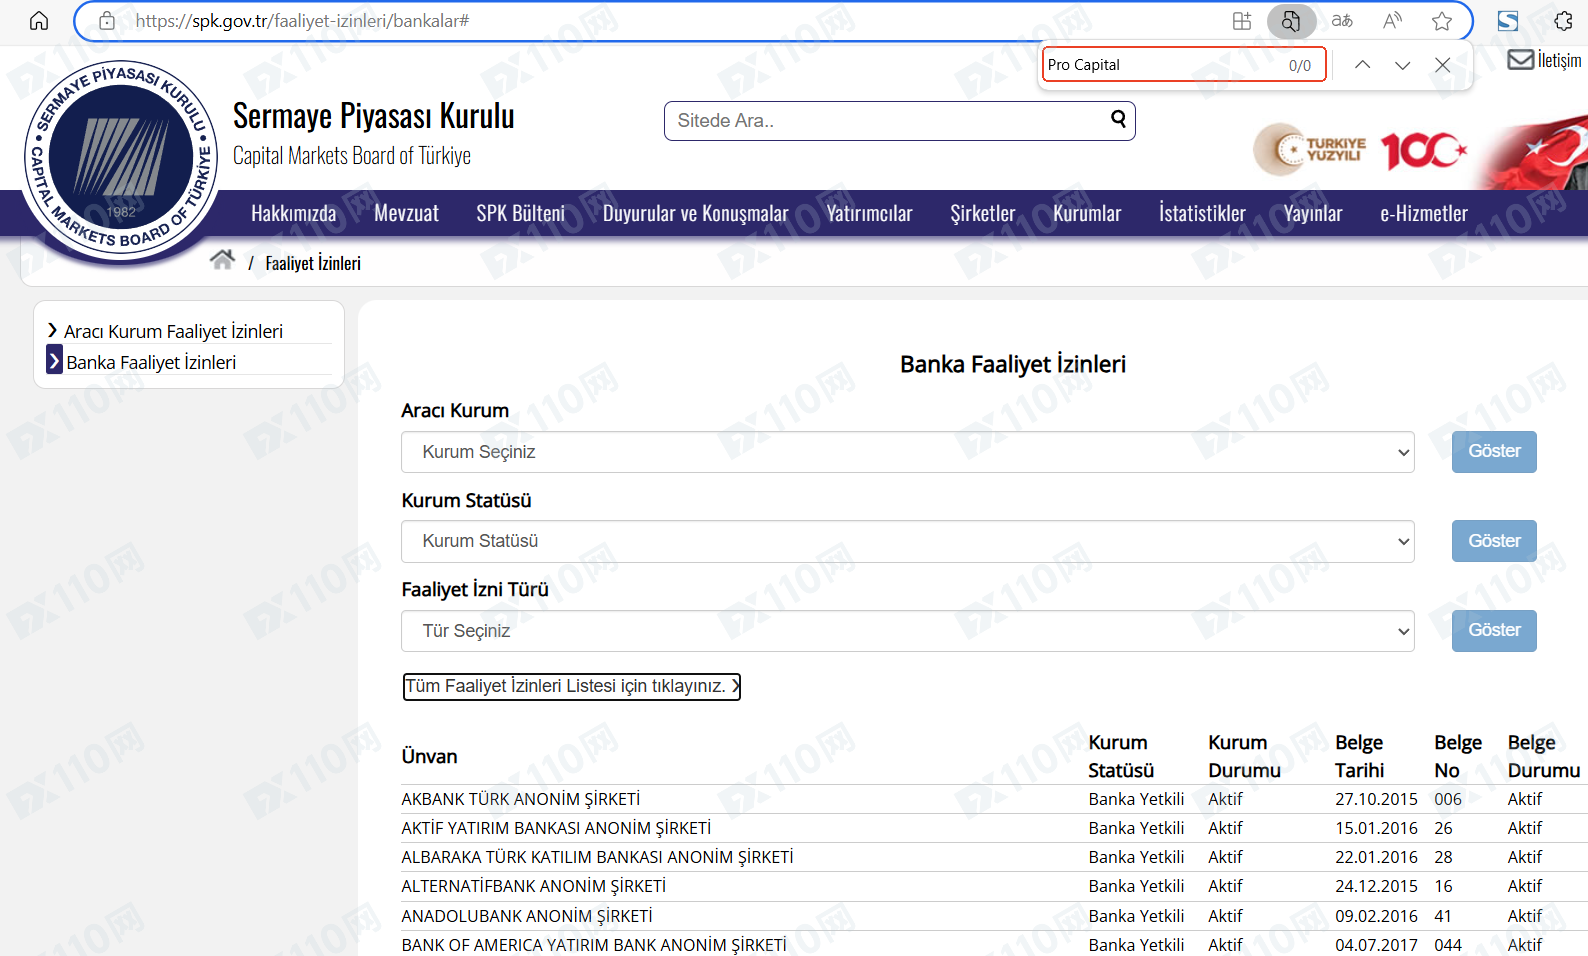Open the İletişim envelope icon
Viewport: 1588px width, 956px height.
[x=1520, y=60]
